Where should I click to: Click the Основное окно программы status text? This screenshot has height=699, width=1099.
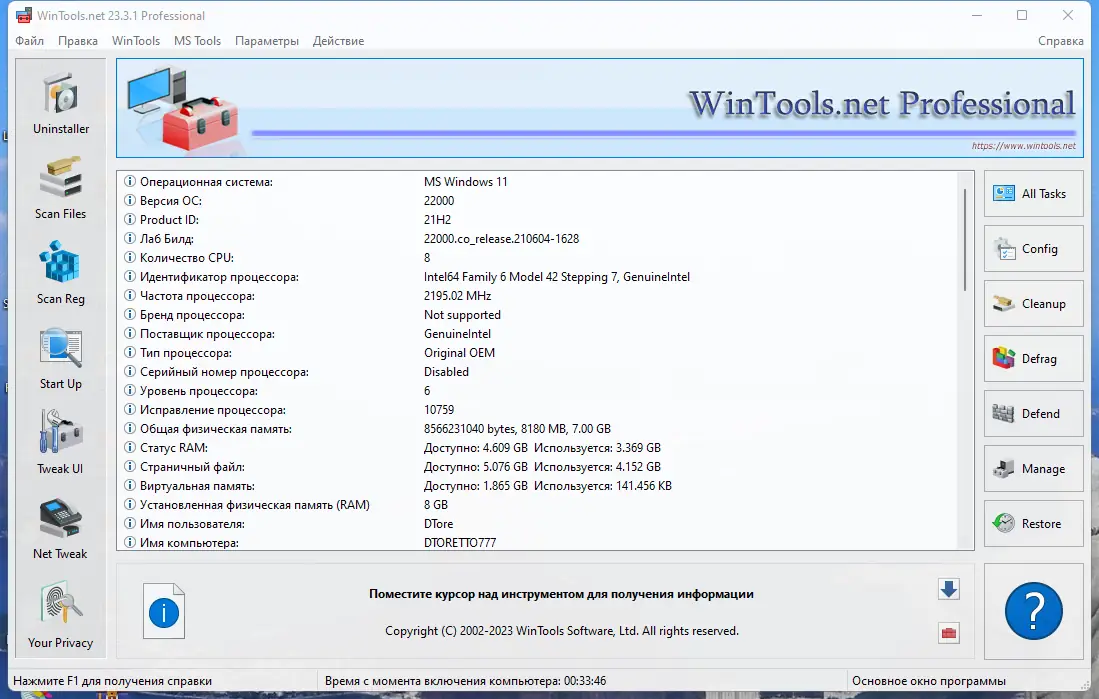(929, 681)
